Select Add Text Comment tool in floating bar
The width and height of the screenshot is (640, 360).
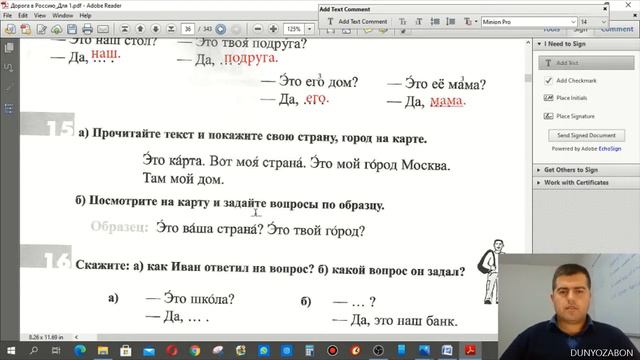[357, 22]
